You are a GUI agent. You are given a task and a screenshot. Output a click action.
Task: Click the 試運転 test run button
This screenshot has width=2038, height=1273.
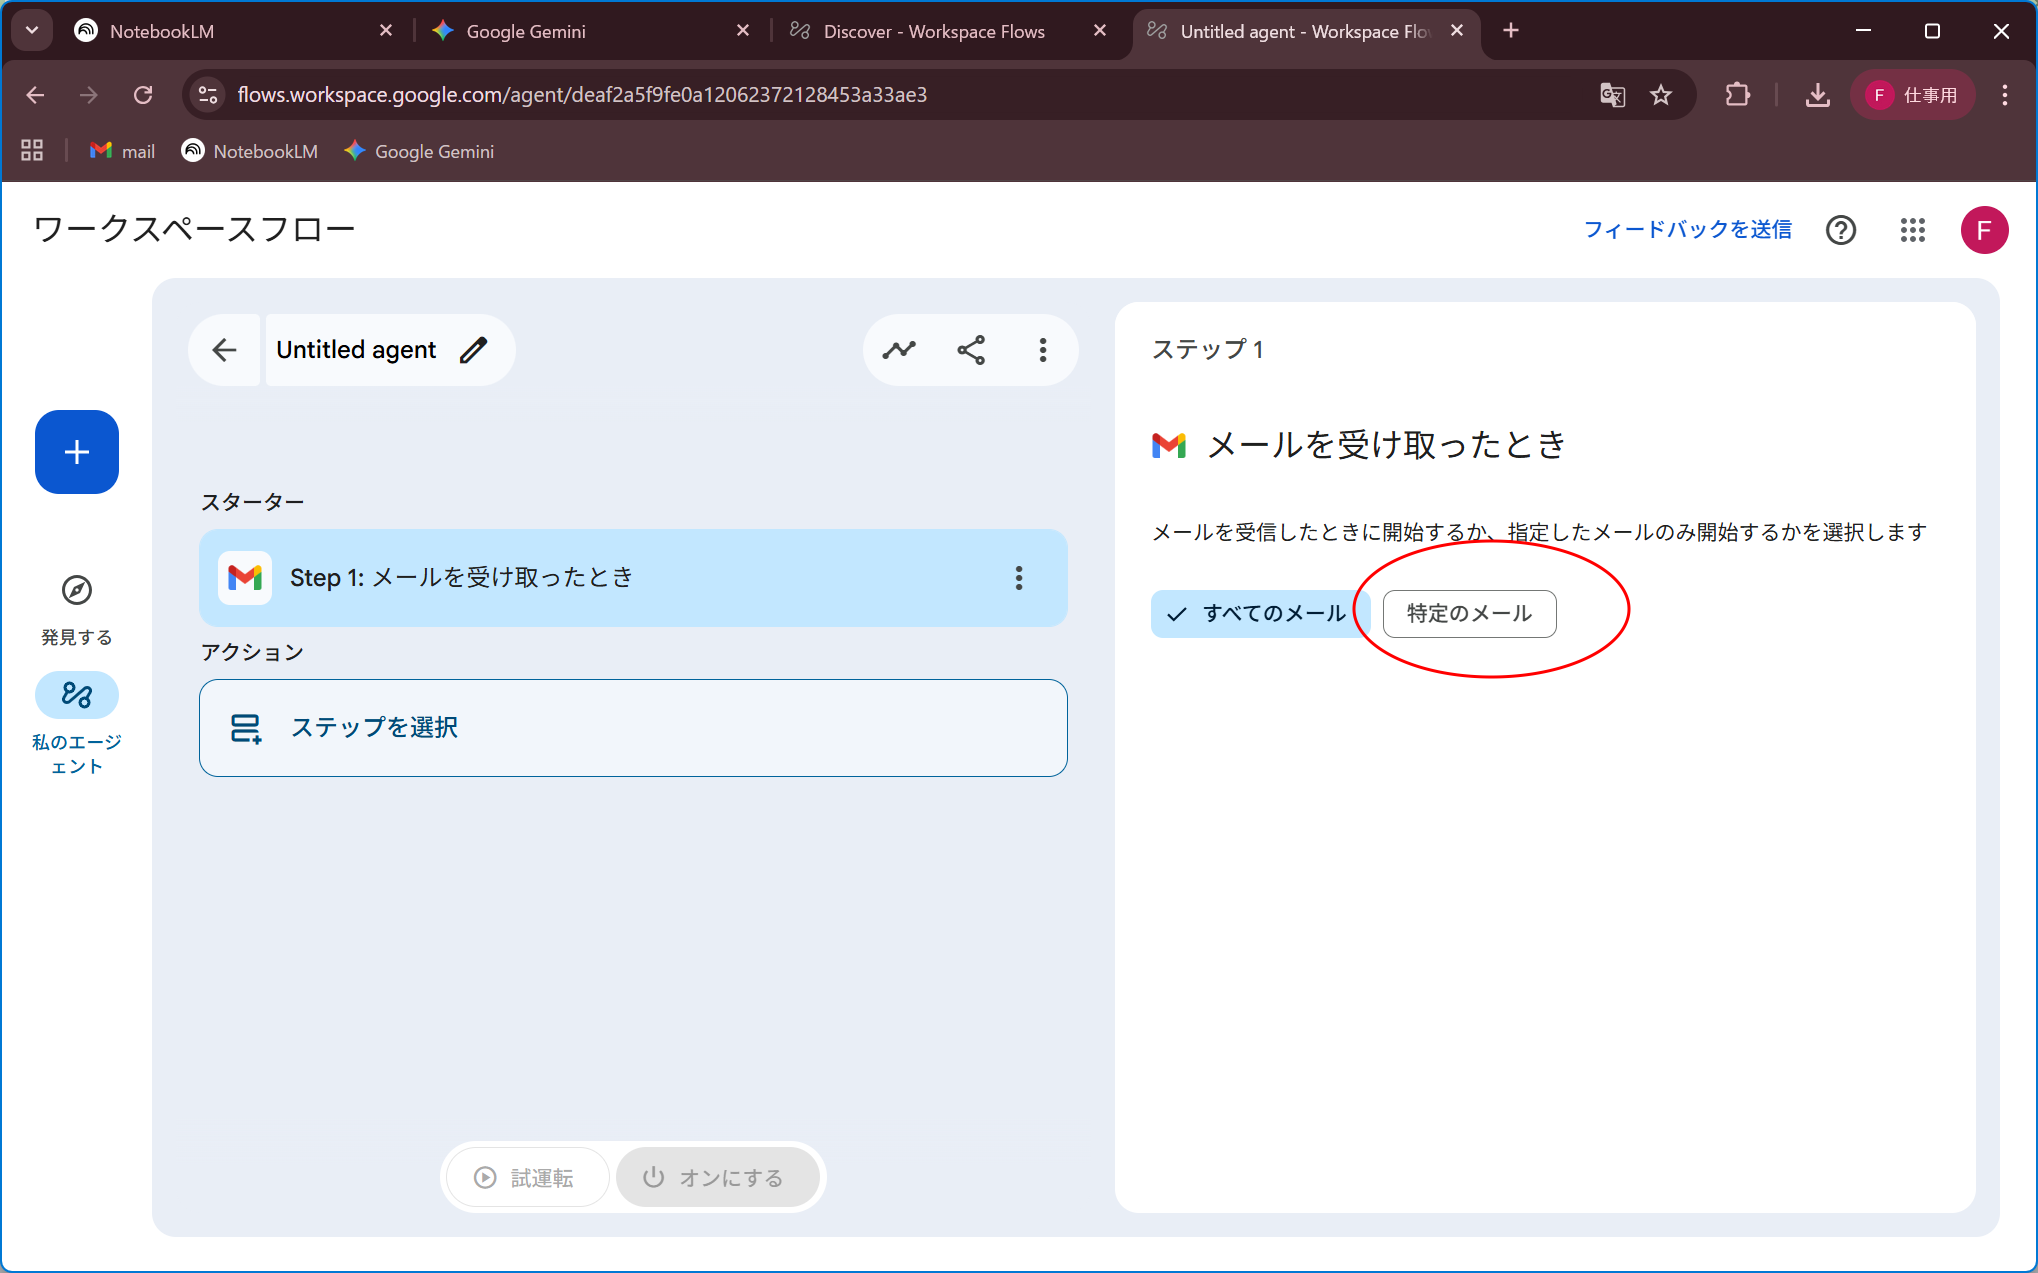click(x=525, y=1178)
